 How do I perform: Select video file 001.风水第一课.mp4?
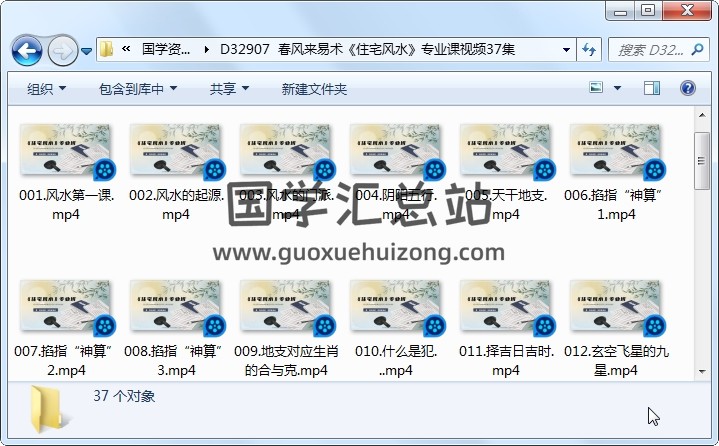(66, 170)
